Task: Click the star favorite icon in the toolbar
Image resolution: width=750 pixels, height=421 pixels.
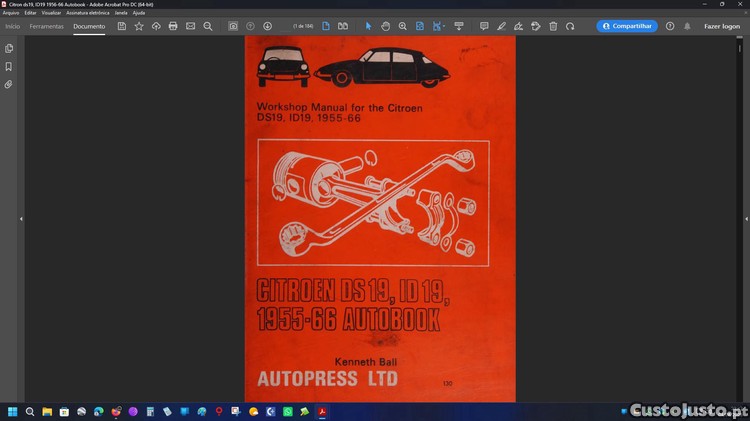Action: point(139,26)
